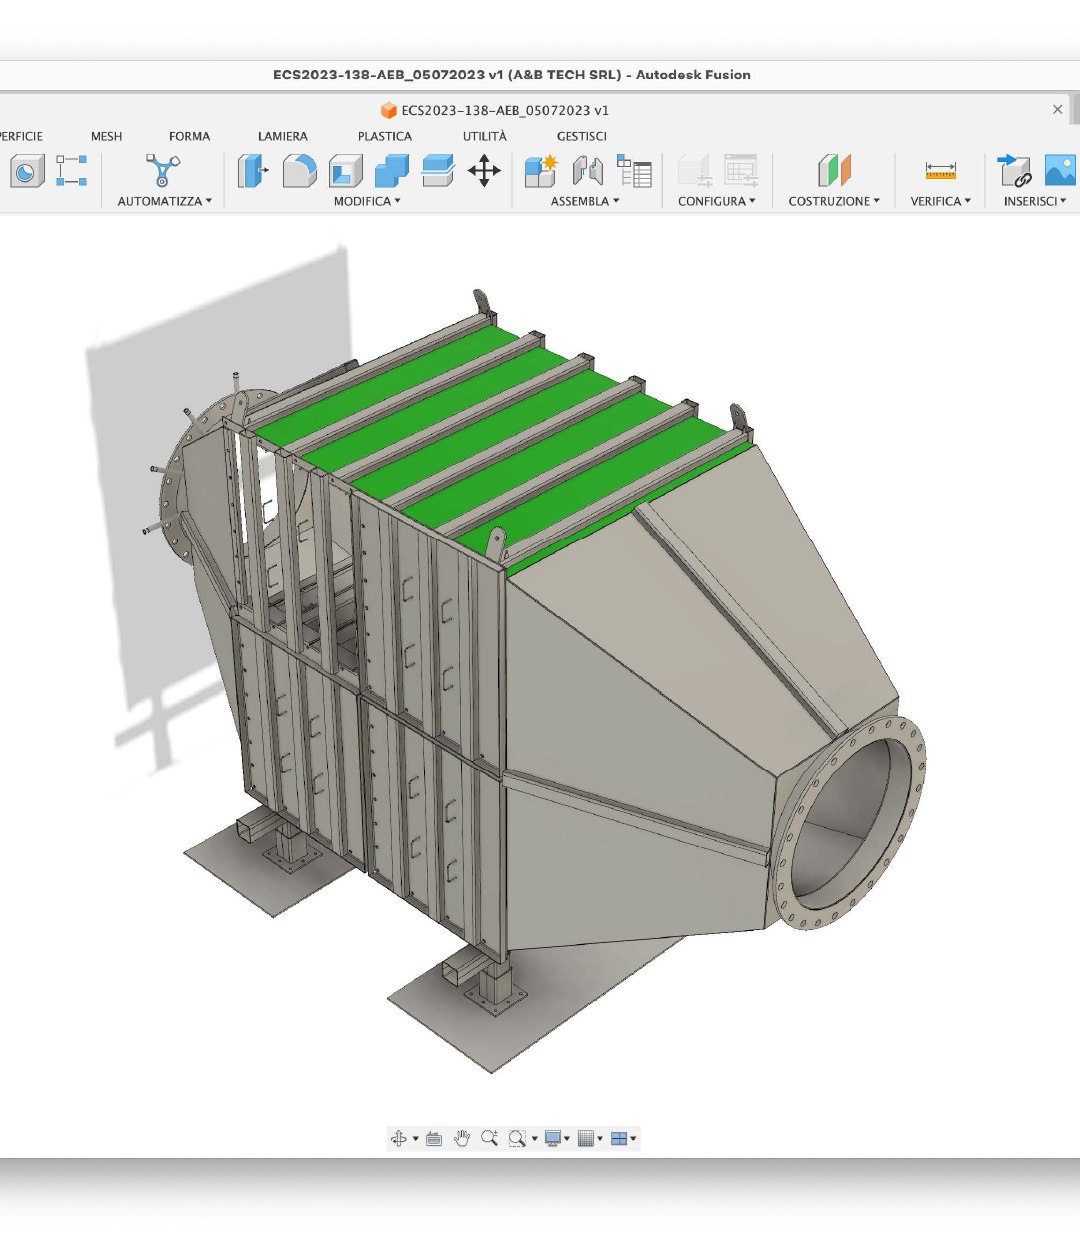Image resolution: width=1080 pixels, height=1238 pixels.
Task: Click the Measure ruler icon
Action: click(x=940, y=171)
